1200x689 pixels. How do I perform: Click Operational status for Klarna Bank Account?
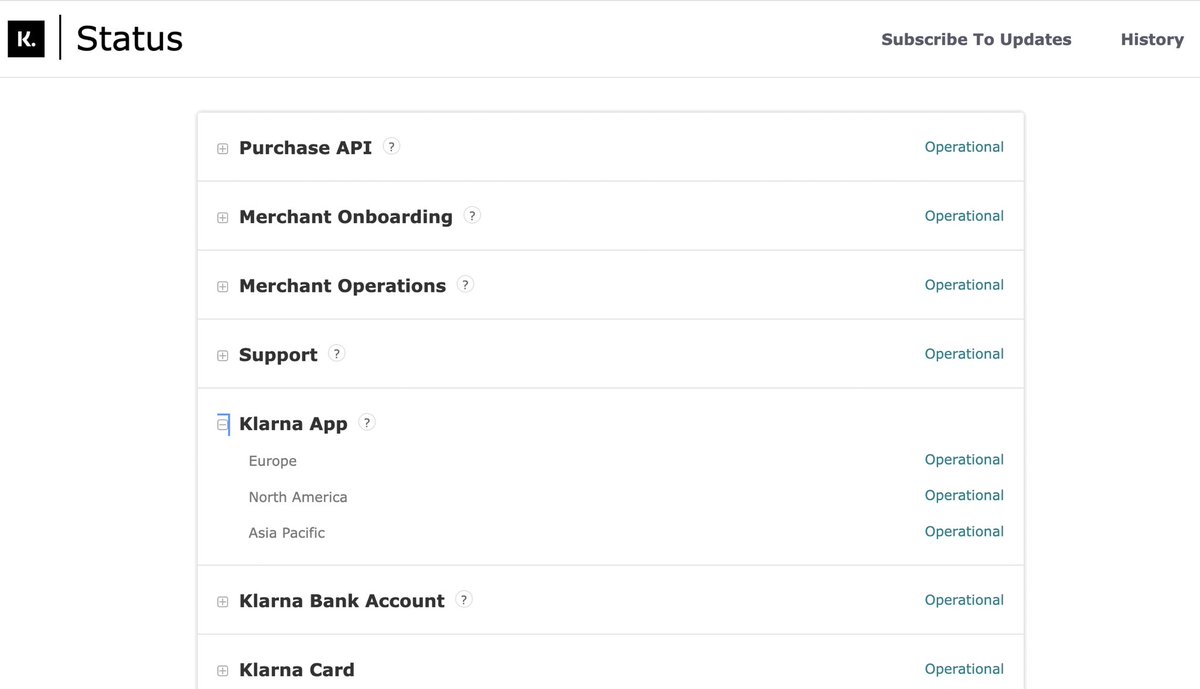(x=964, y=600)
